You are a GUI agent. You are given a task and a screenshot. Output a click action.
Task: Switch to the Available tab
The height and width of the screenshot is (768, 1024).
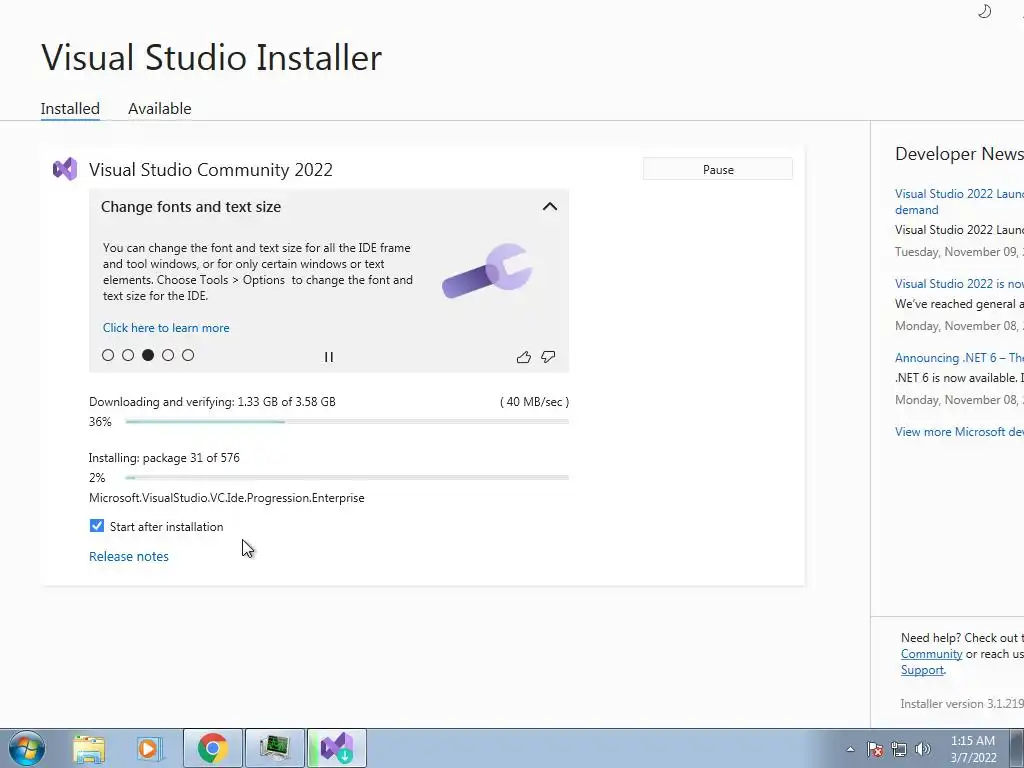159,108
